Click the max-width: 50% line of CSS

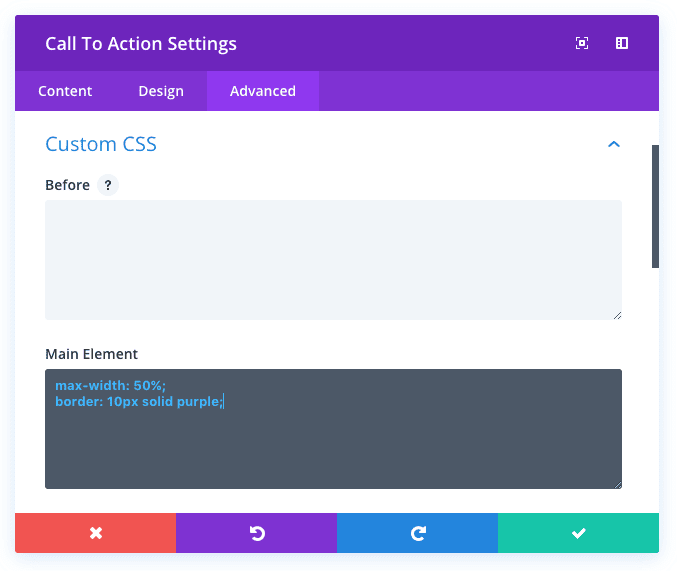(x=110, y=385)
